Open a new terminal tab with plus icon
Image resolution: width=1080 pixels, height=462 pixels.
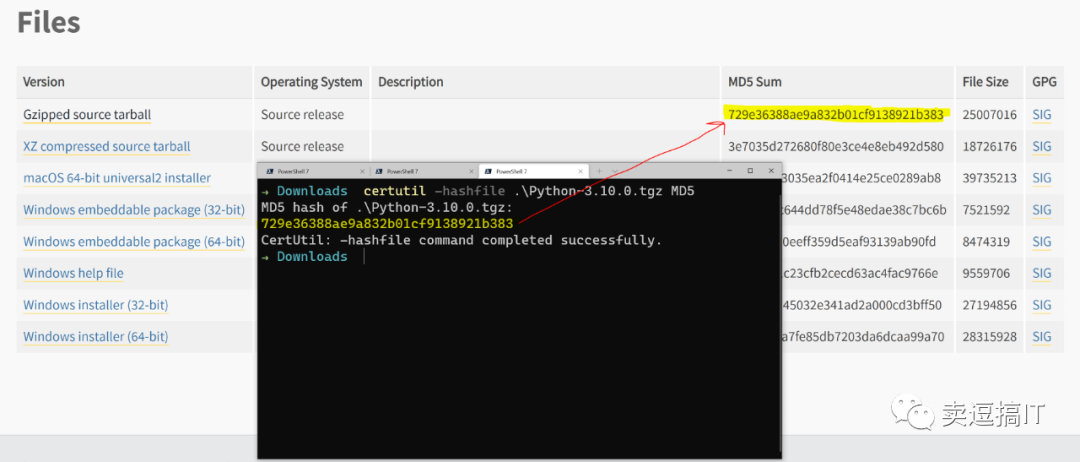(599, 171)
